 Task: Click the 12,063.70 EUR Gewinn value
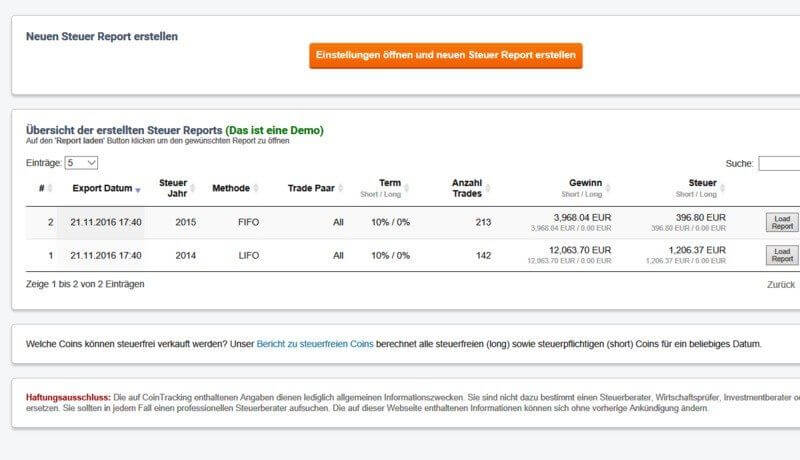click(x=580, y=250)
